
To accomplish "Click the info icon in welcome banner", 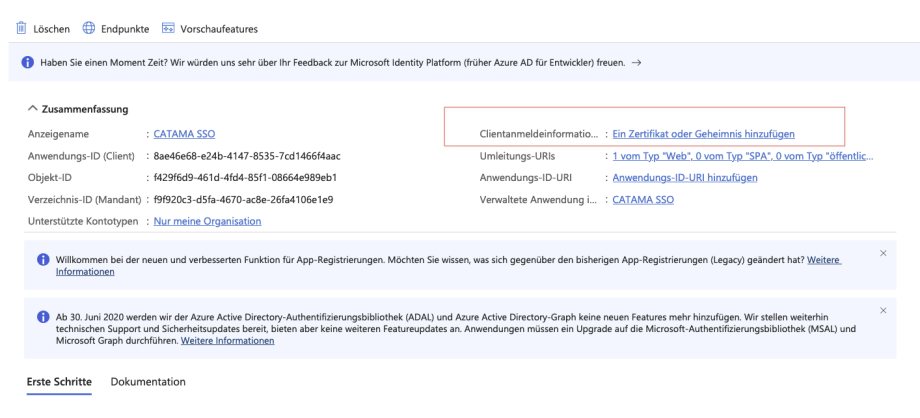I will click(x=41, y=260).
